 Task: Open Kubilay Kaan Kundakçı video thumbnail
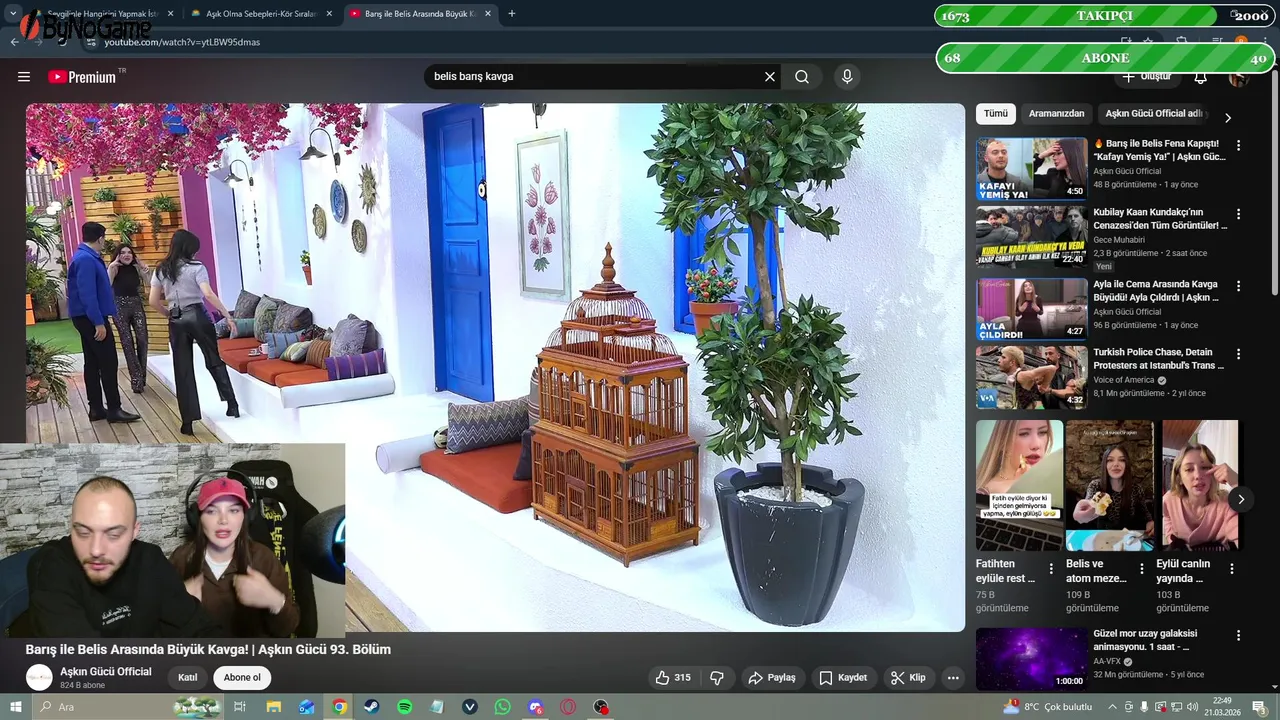tap(1031, 238)
